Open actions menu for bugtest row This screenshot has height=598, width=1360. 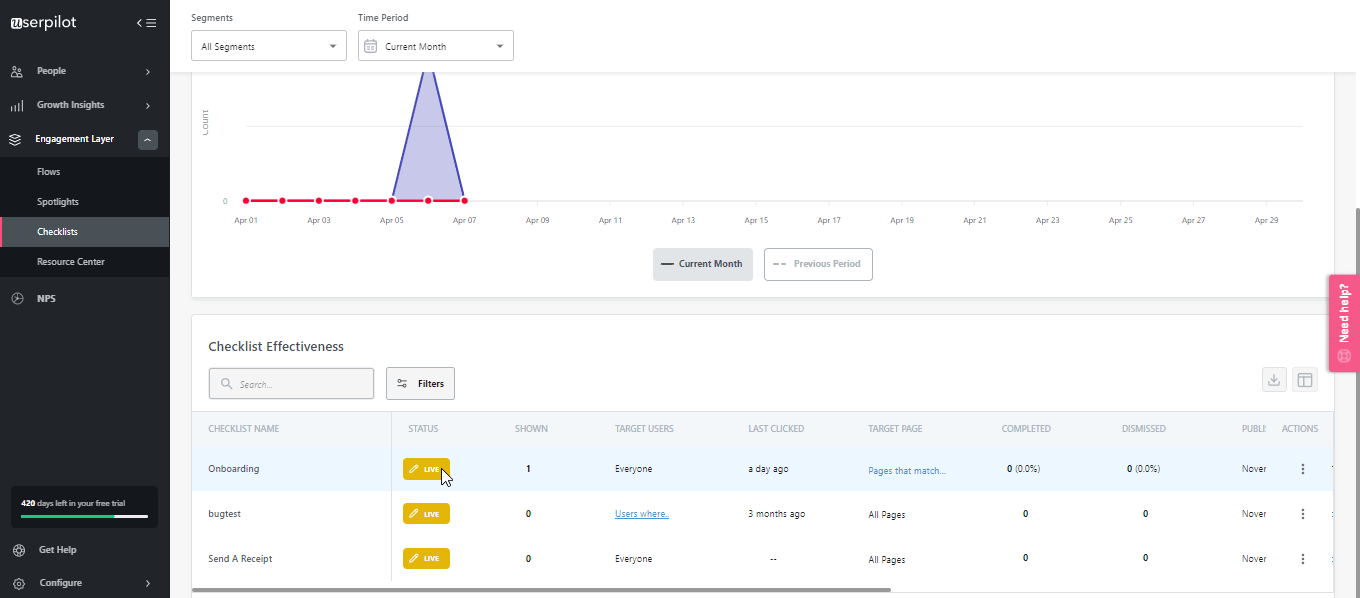coord(1302,514)
